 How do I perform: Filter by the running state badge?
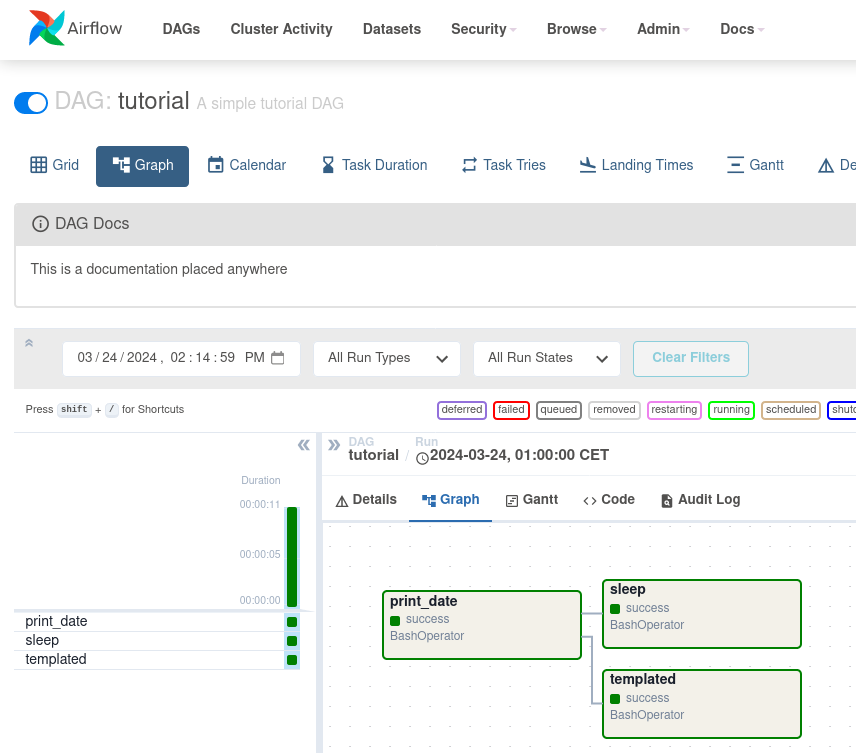click(731, 410)
